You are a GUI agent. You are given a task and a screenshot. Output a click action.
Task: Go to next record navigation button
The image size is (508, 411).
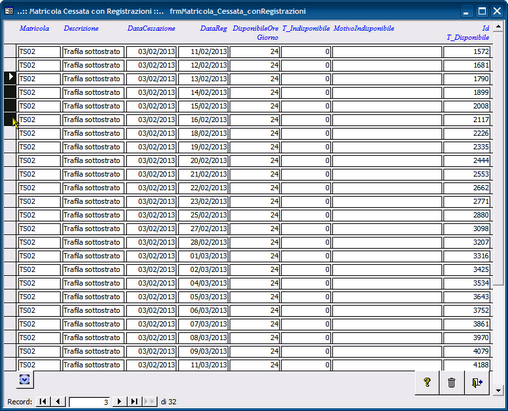pos(119,402)
